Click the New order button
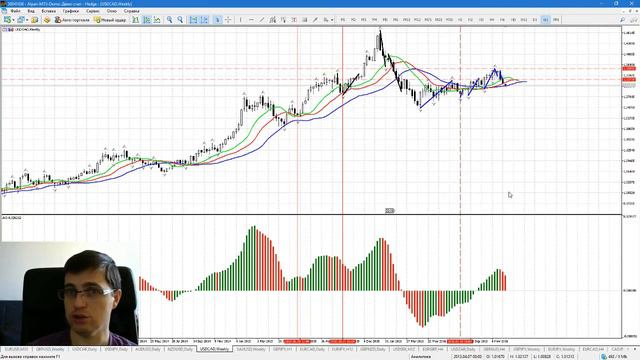640x360 pixels. pos(110,20)
